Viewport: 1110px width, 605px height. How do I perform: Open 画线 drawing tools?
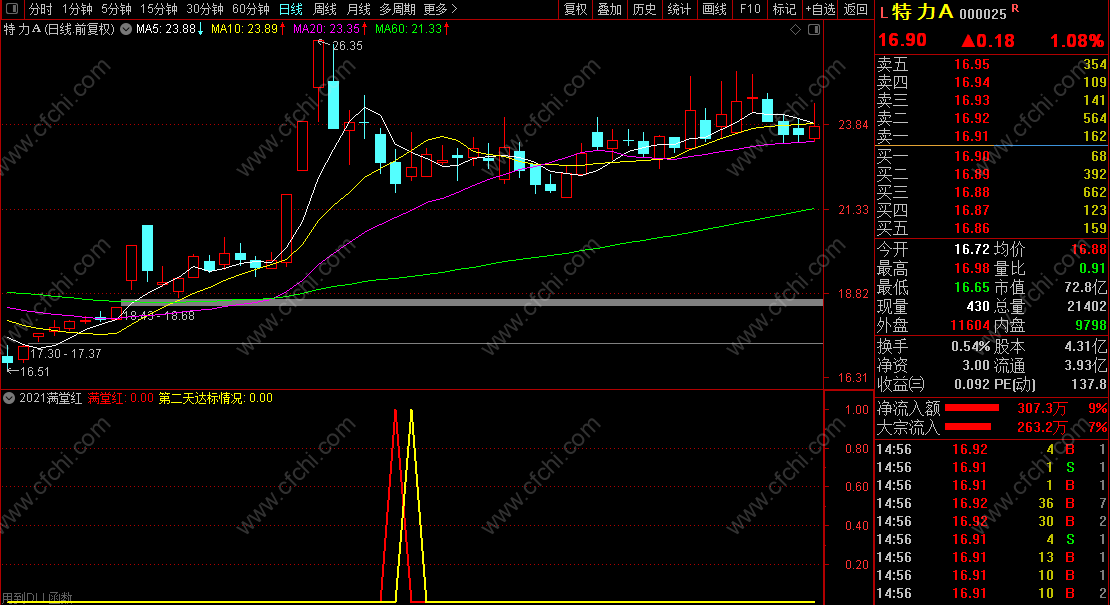coord(714,9)
